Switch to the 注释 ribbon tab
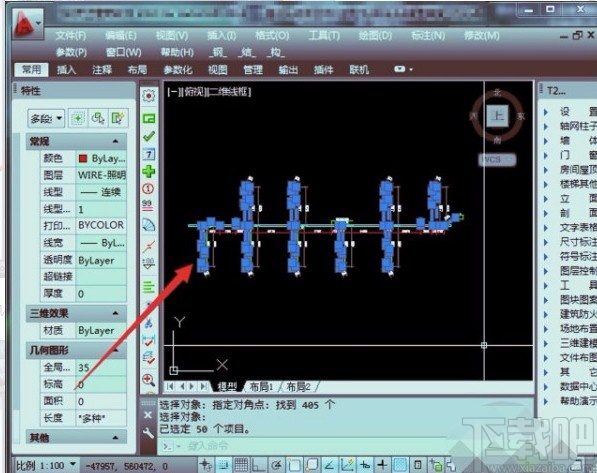Screen dimensions: 597x473 pyautogui.click(x=102, y=70)
